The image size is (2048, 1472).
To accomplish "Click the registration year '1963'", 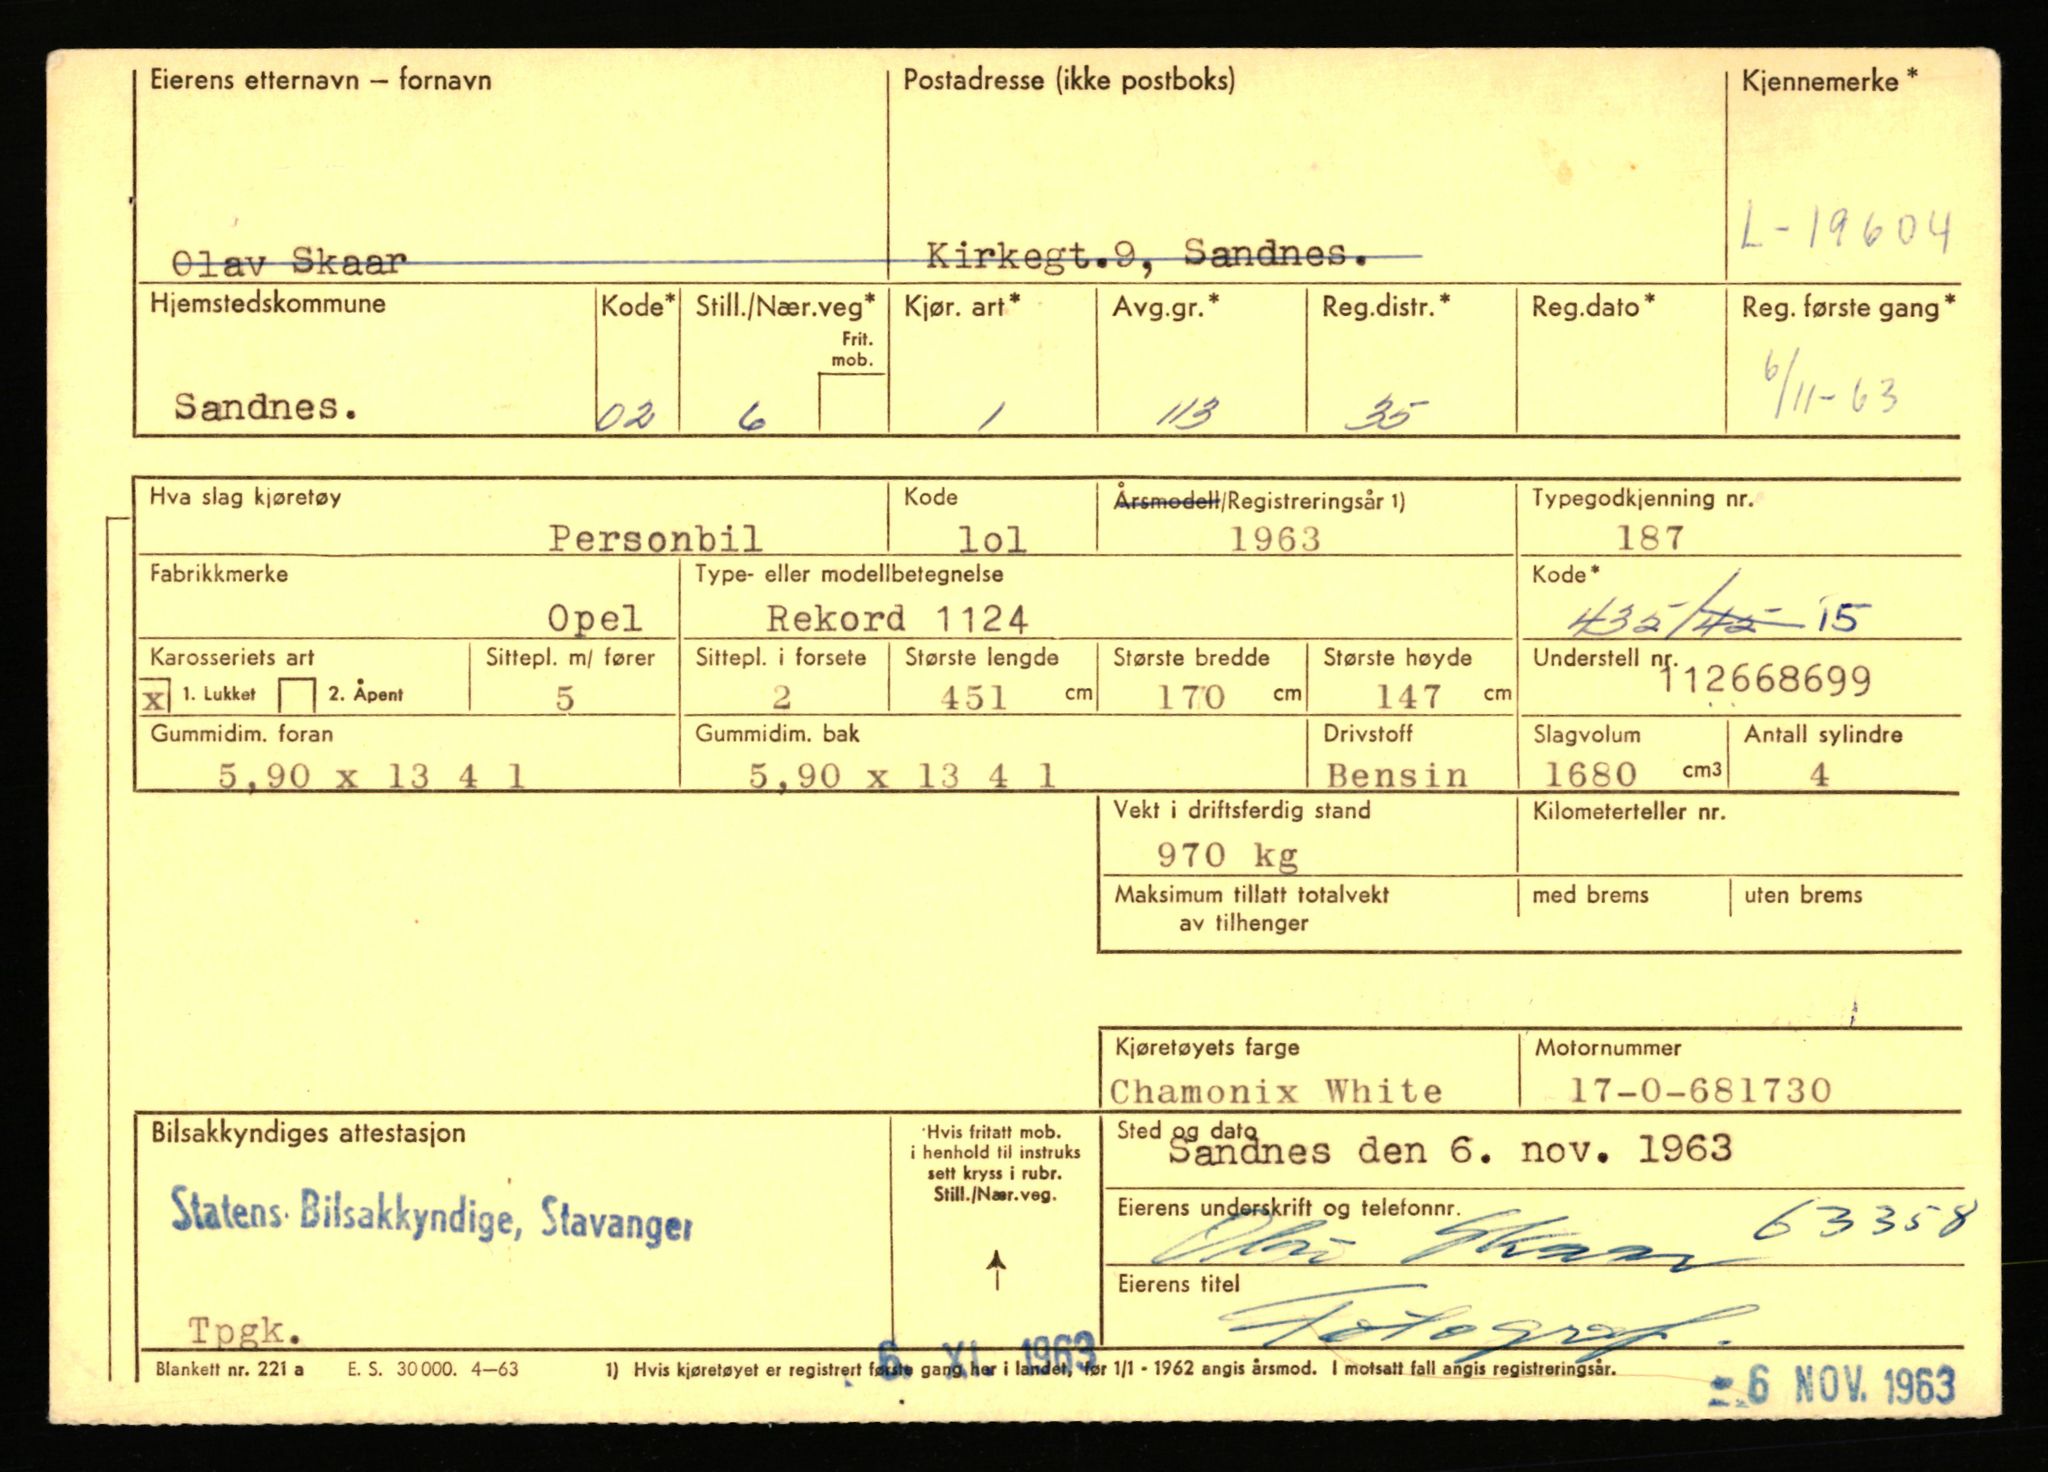I will tap(1274, 539).
